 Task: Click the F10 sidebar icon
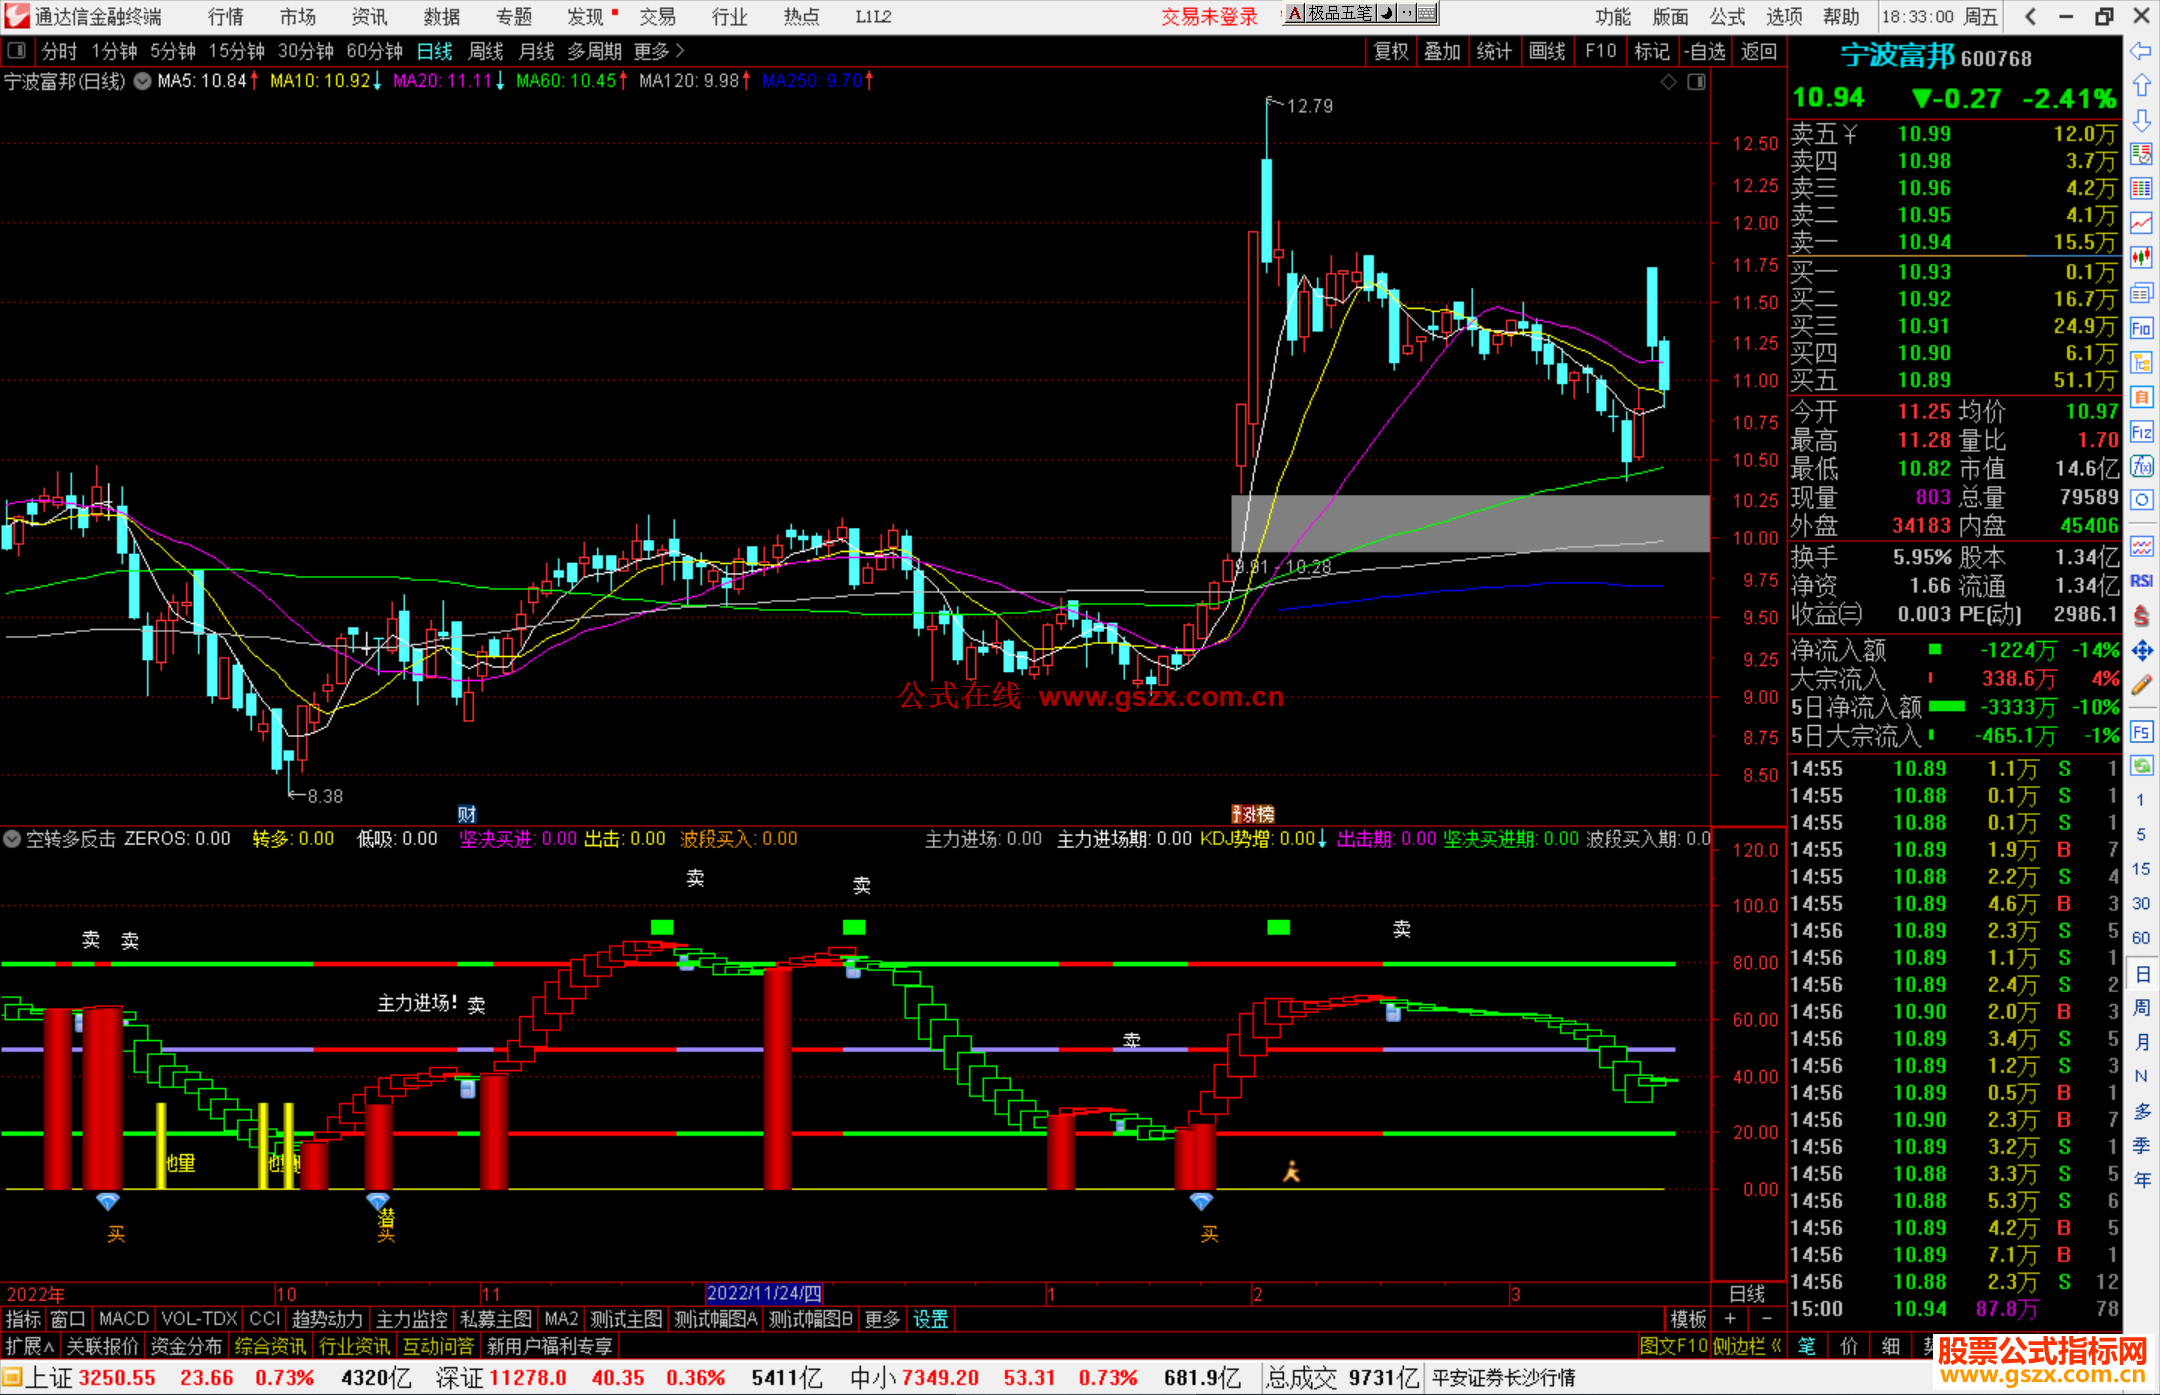(2141, 328)
